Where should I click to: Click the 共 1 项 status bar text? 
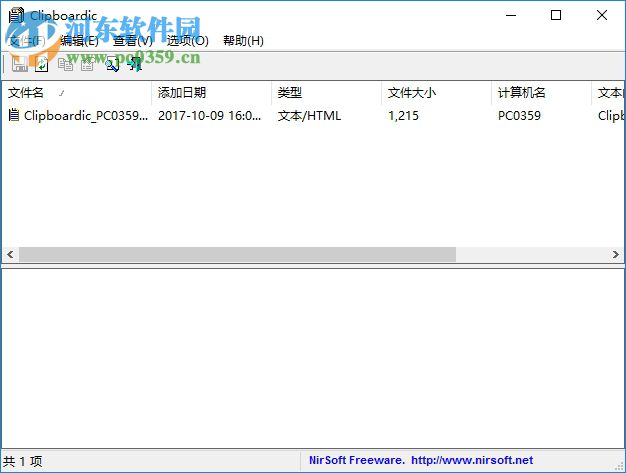point(23,461)
